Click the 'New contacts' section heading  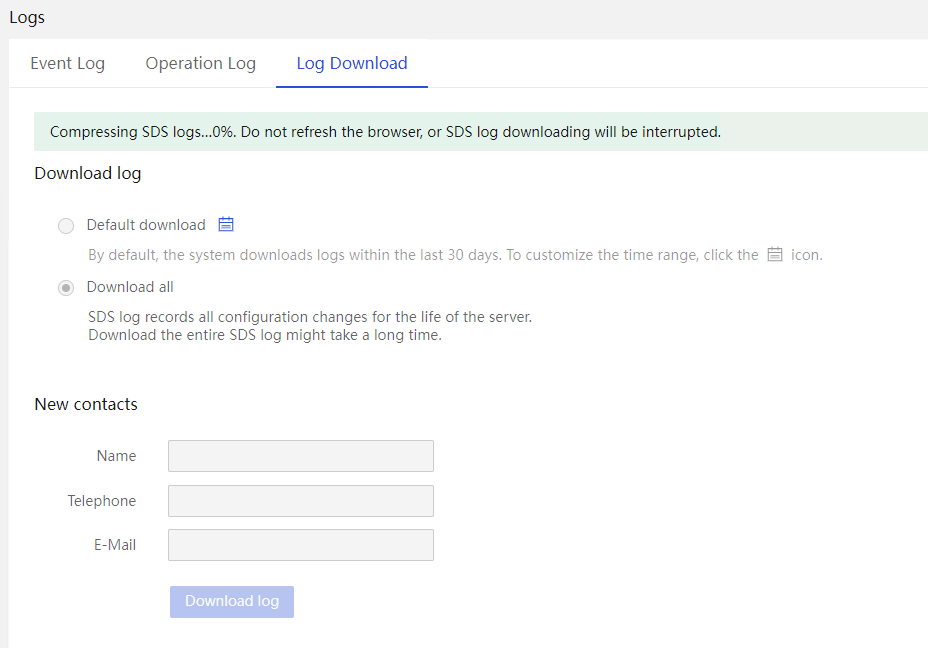point(86,404)
